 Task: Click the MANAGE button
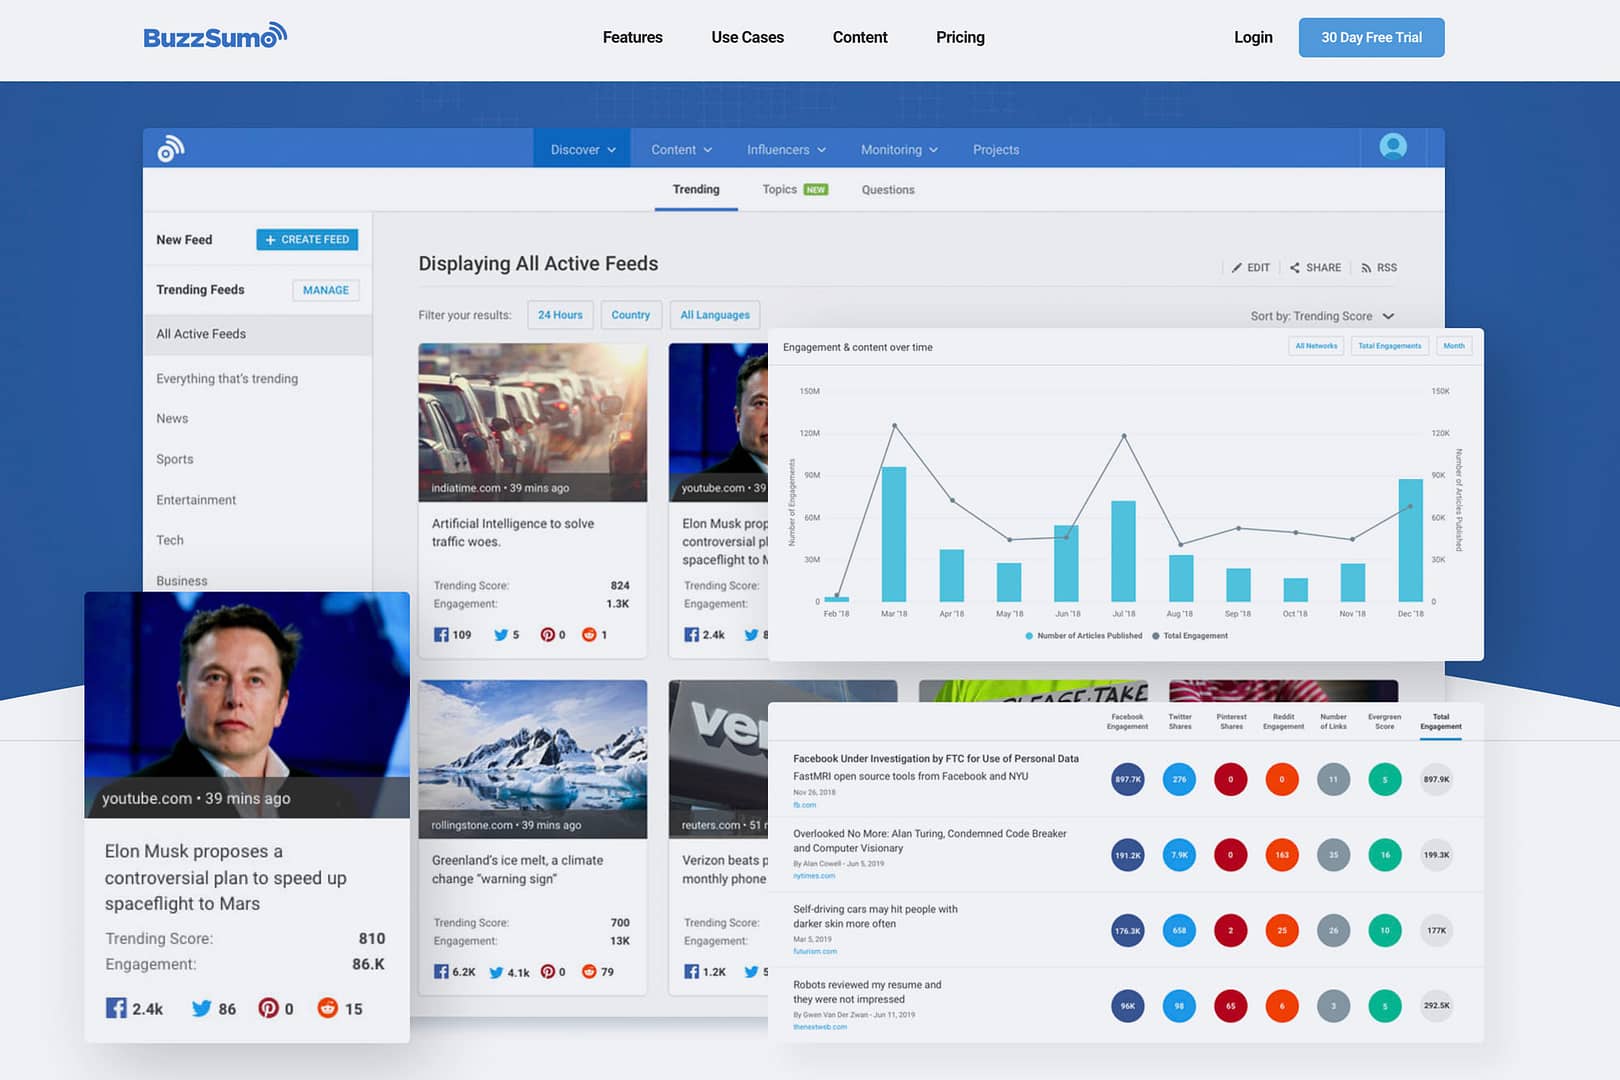(x=326, y=290)
